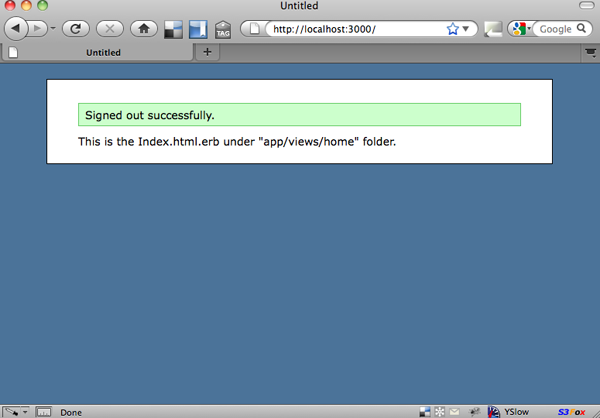600x418 pixels.
Task: Expand the back/forward history dropdown arrow
Action: tap(53, 28)
